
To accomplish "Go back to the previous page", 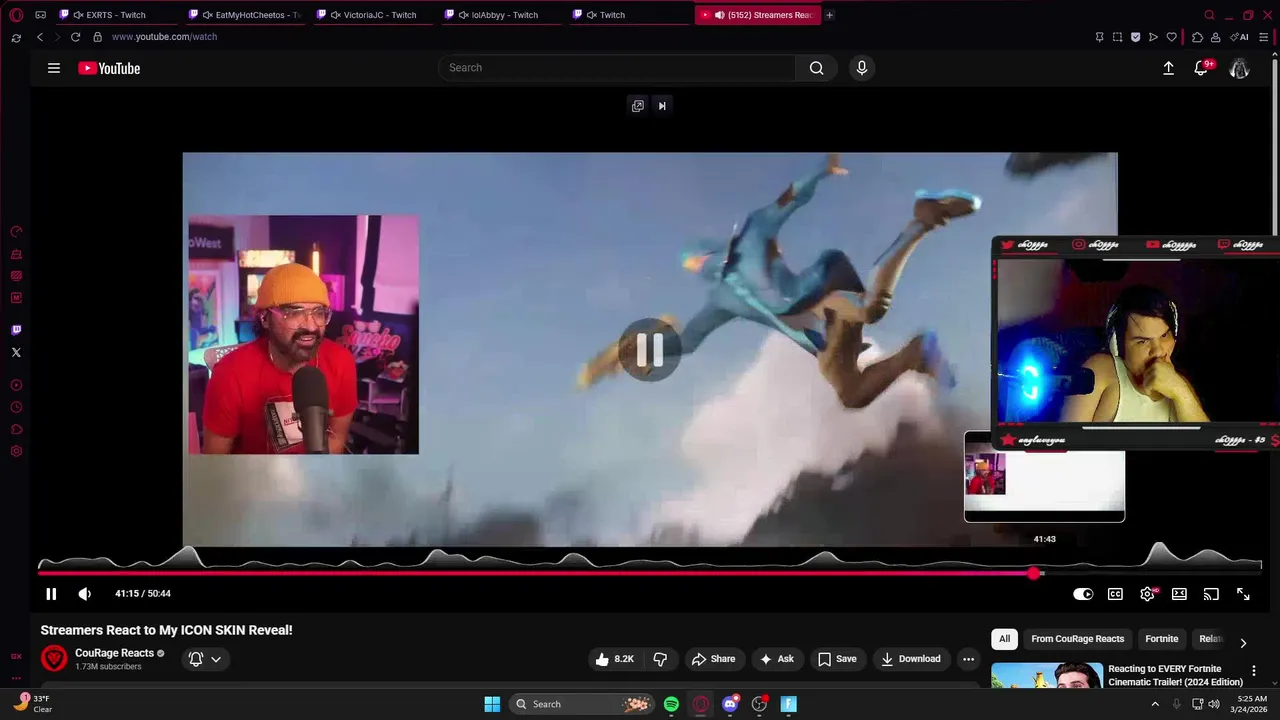I will [x=40, y=37].
